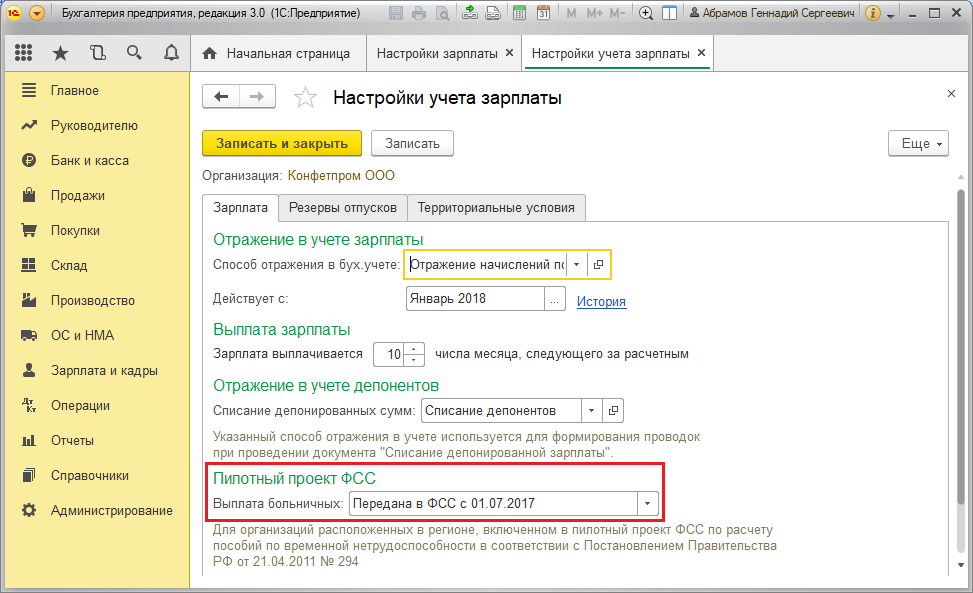
Task: Open the sections grid menu icon
Action: [23, 53]
